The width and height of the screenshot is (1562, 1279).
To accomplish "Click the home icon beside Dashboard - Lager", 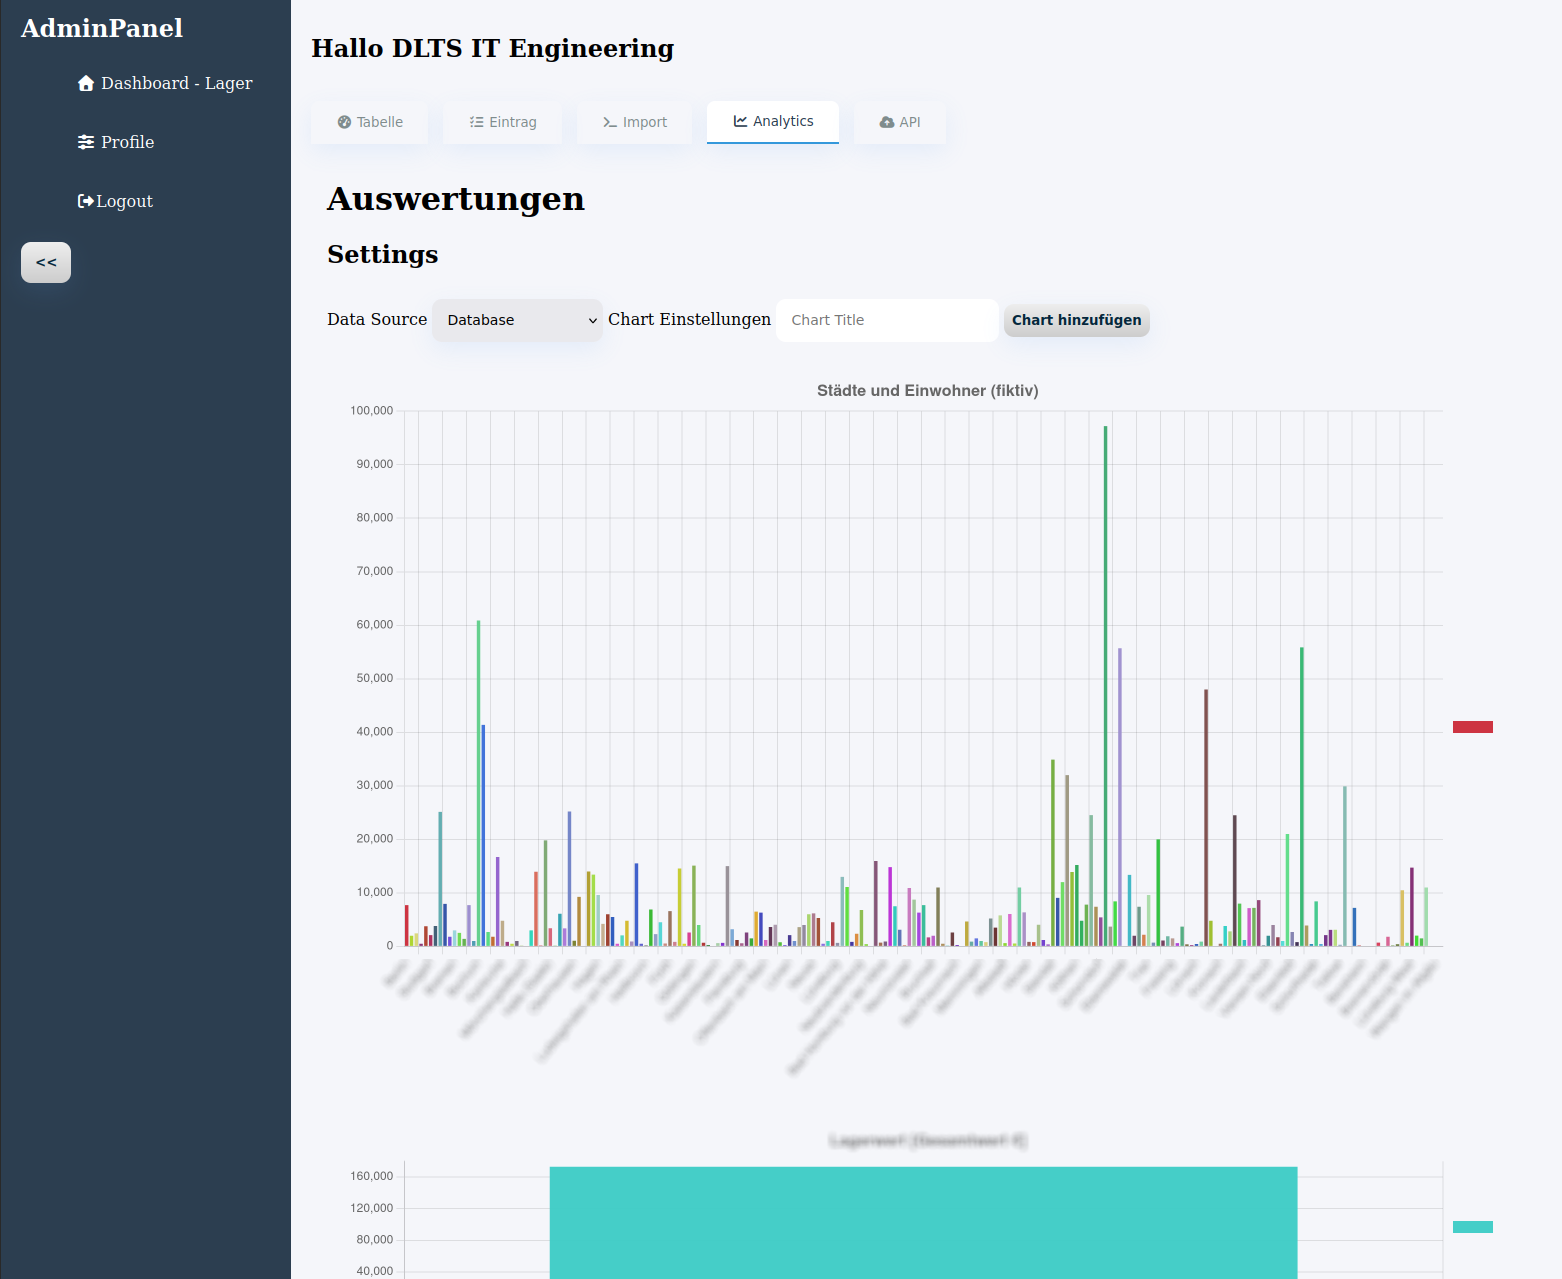I will pos(86,83).
